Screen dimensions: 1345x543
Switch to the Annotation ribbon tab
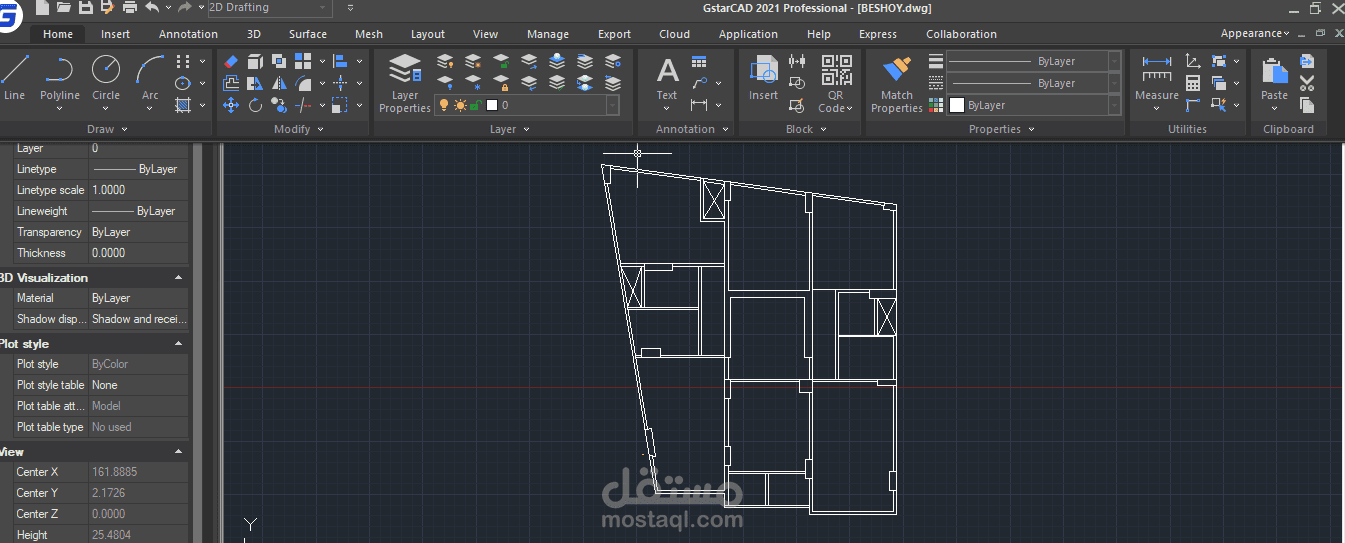[188, 34]
